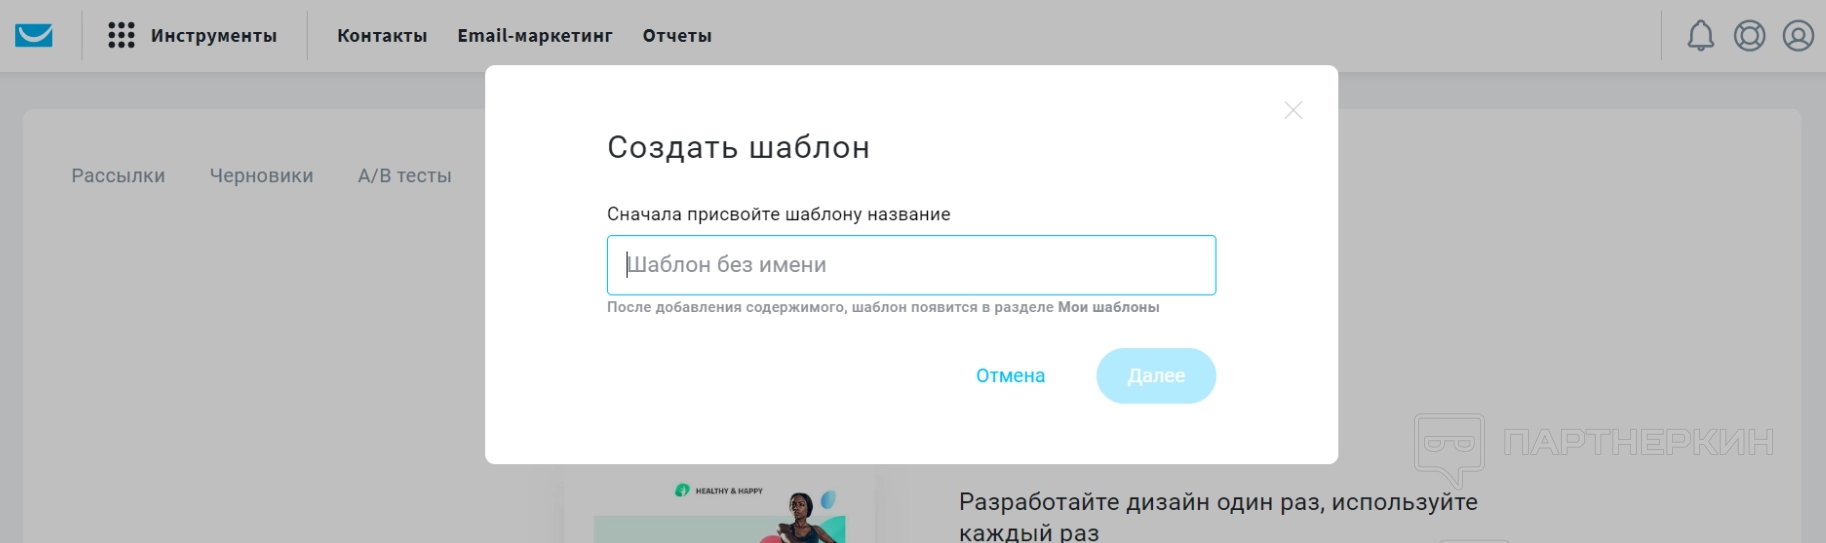
Task: Open the Инструменты grid menu icon
Action: click(121, 35)
